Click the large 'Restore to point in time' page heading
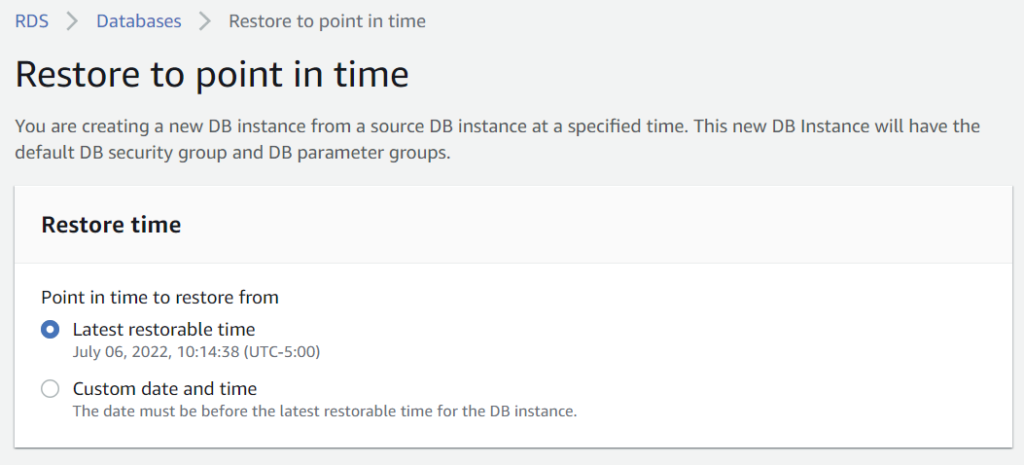 tap(212, 75)
